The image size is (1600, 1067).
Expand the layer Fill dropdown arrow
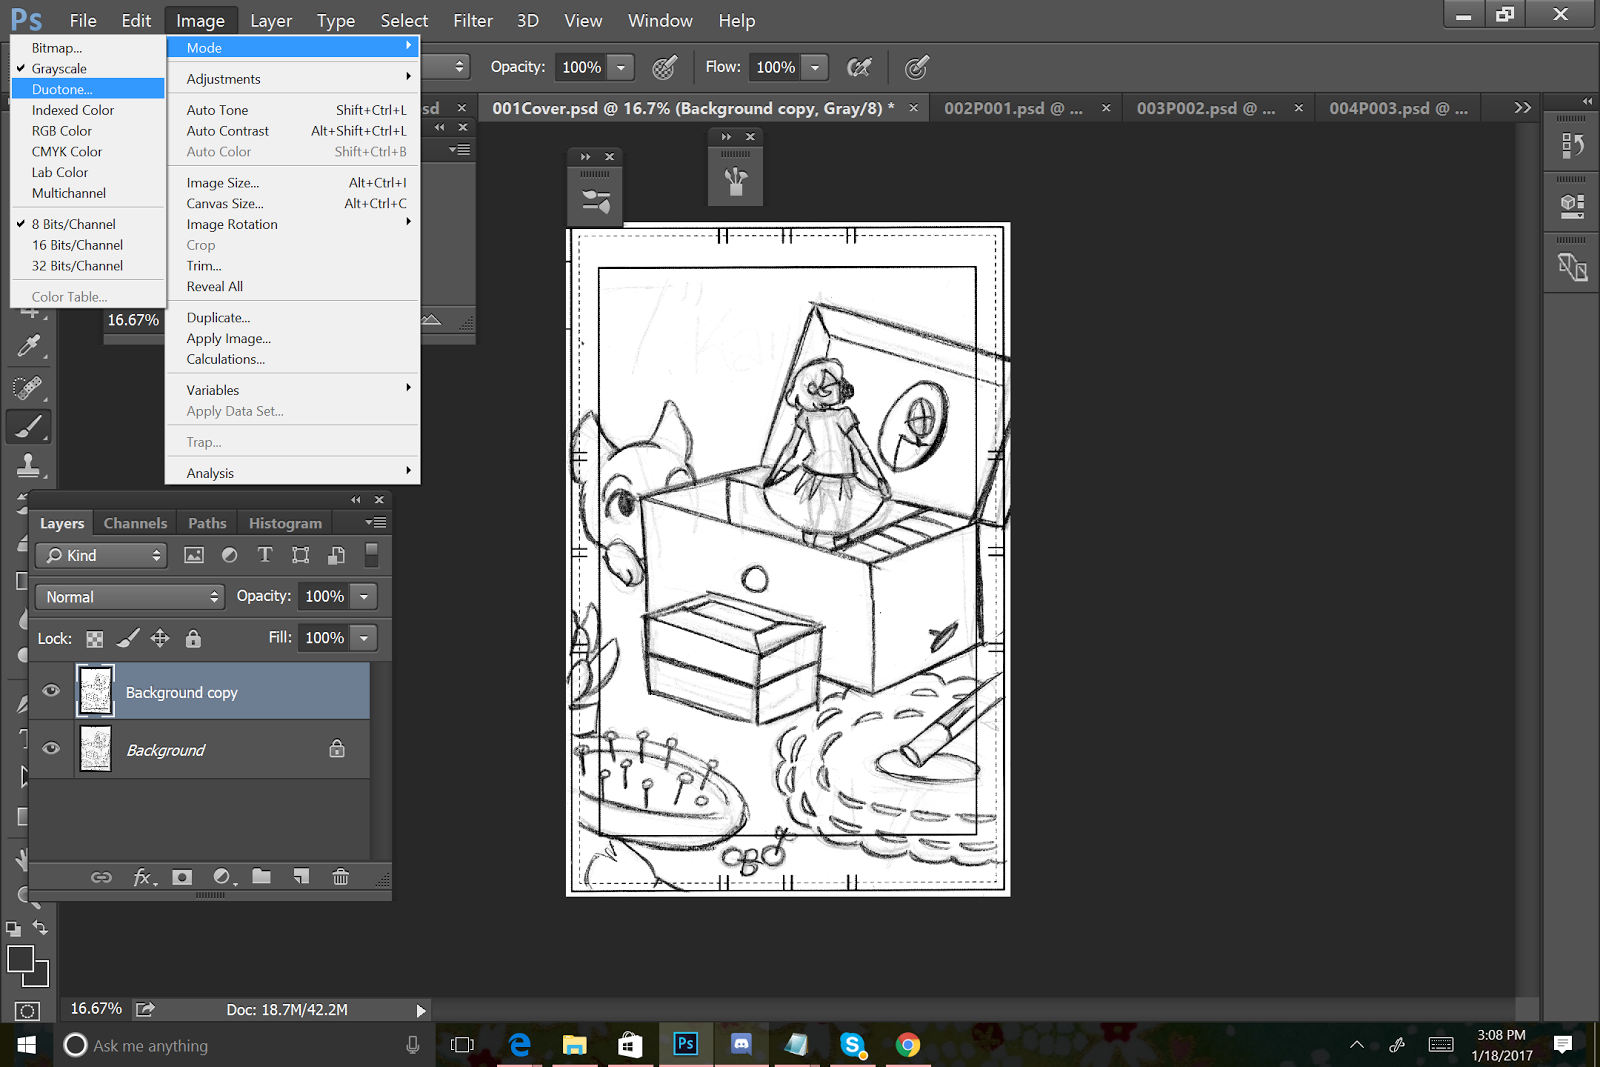point(364,638)
